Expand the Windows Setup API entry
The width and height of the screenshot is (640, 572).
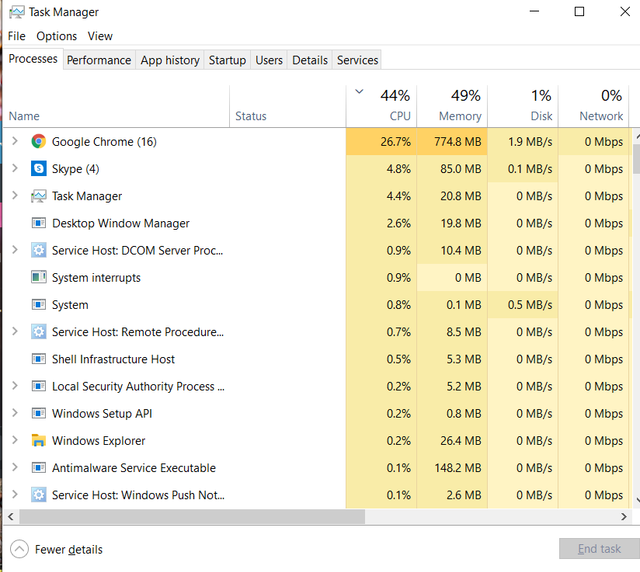click(x=15, y=413)
